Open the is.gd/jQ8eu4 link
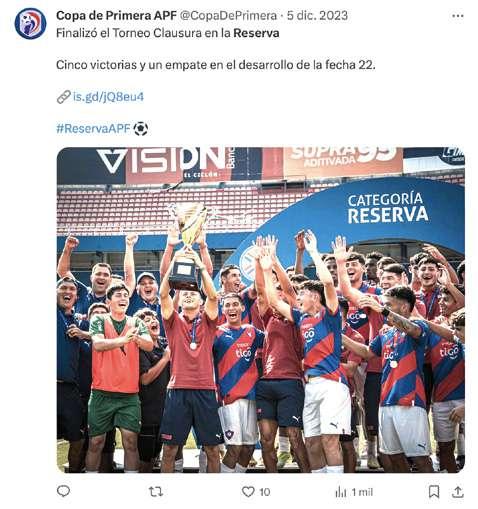 tap(108, 97)
